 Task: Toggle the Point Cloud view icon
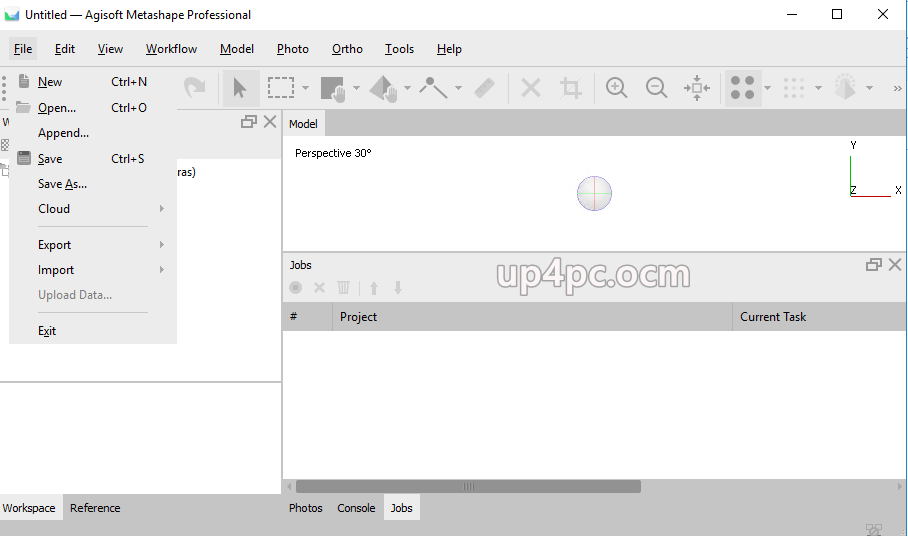742,88
